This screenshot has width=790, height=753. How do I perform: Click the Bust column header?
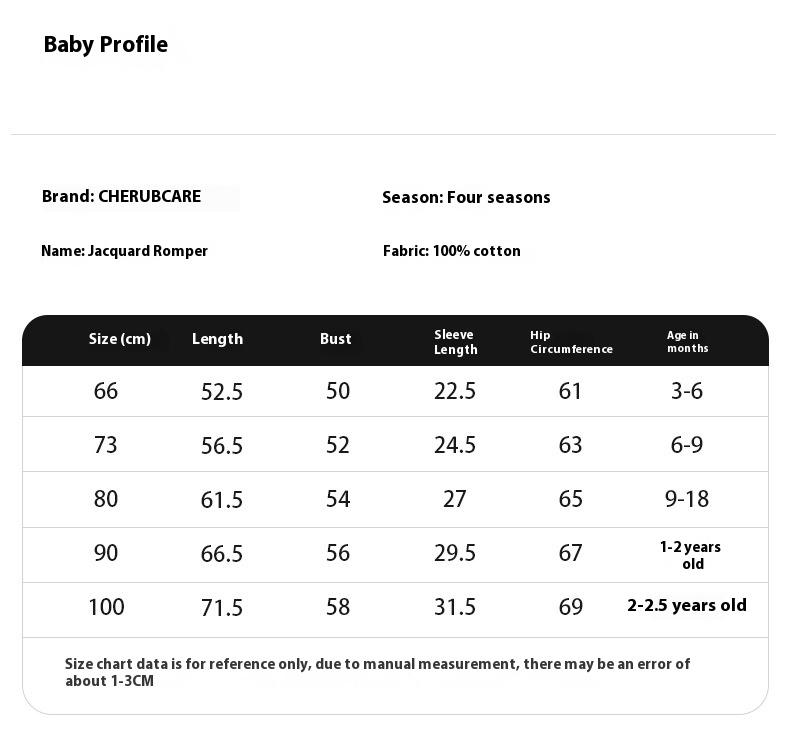(336, 339)
